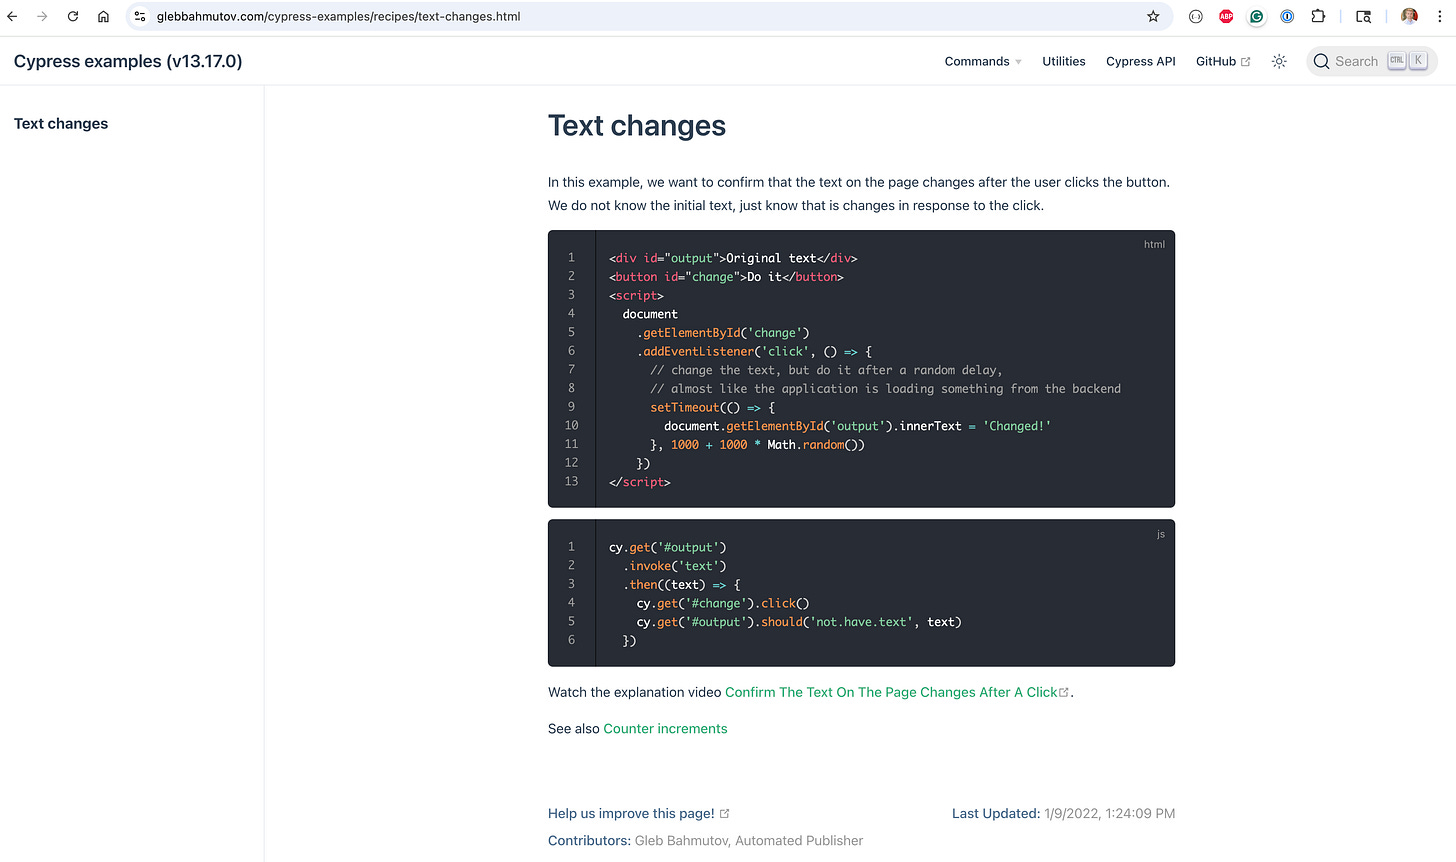Toggle reading mode from the toolbar
This screenshot has height=862, width=1456.
(x=1363, y=16)
